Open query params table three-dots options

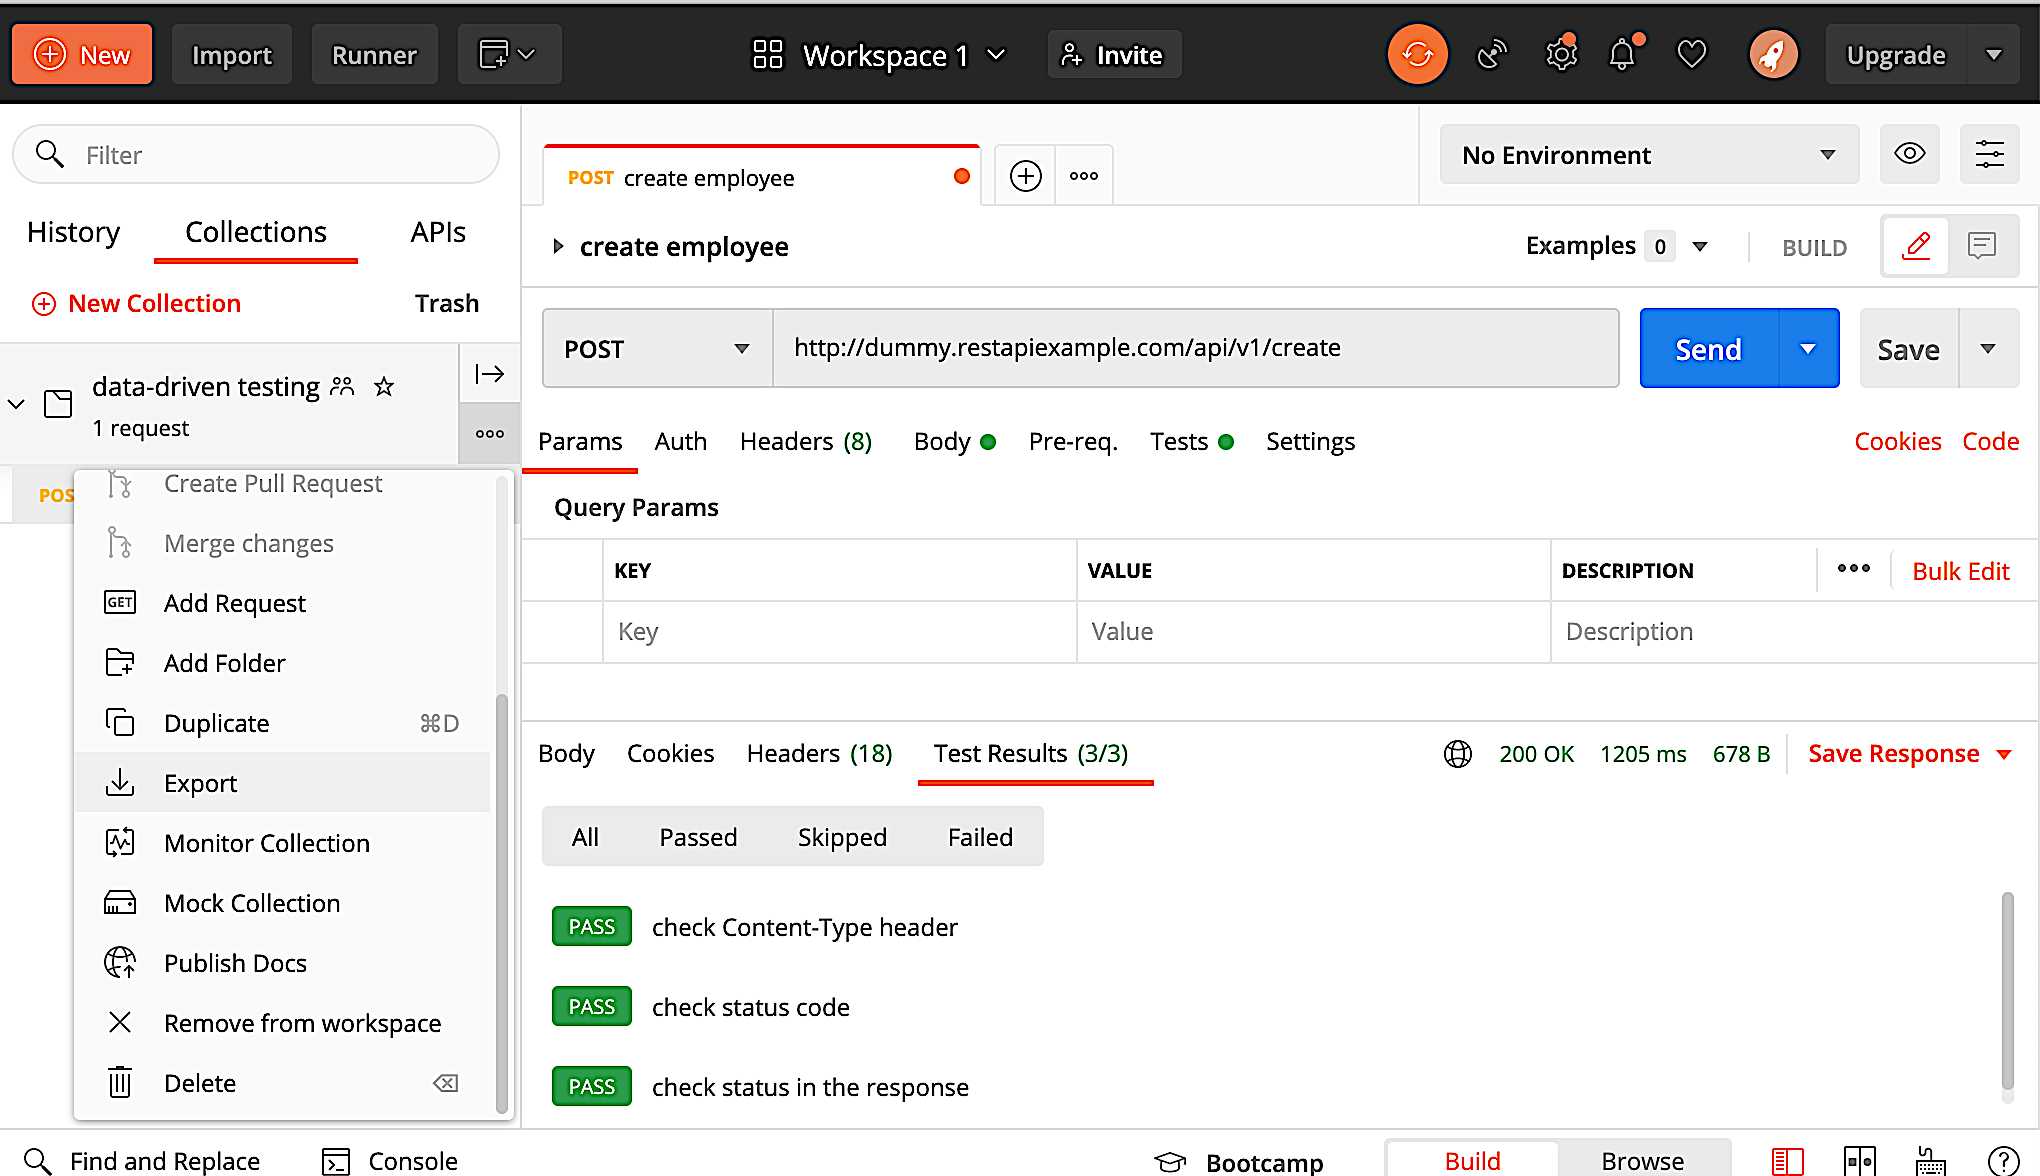[x=1853, y=569]
